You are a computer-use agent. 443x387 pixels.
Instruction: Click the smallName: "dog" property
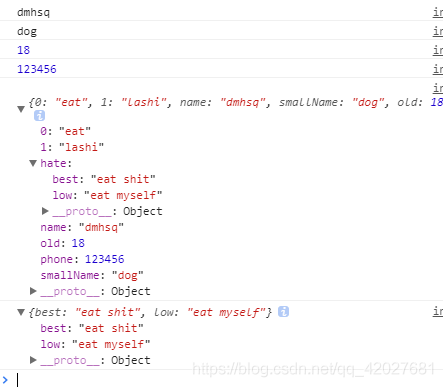click(x=92, y=275)
